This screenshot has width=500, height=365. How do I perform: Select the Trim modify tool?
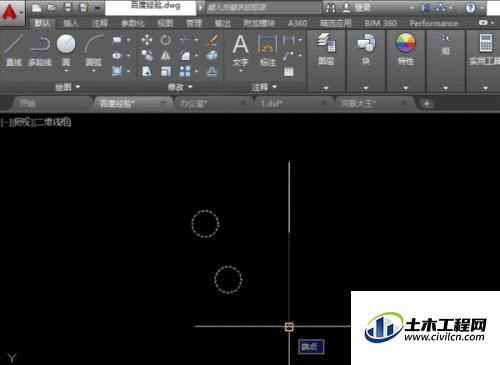point(185,40)
